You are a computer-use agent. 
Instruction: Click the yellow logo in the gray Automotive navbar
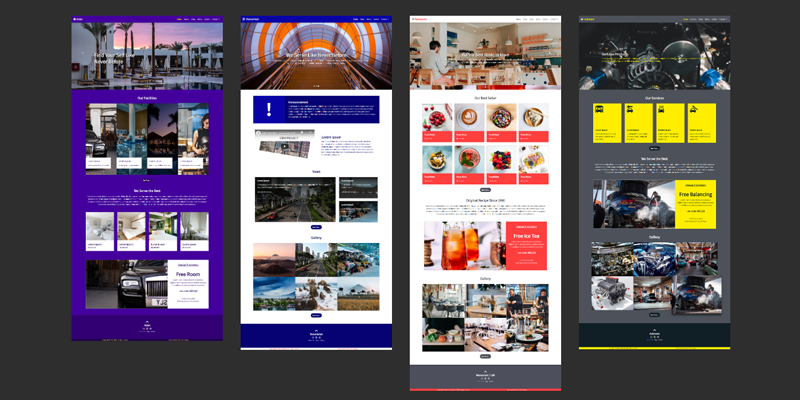pos(587,19)
